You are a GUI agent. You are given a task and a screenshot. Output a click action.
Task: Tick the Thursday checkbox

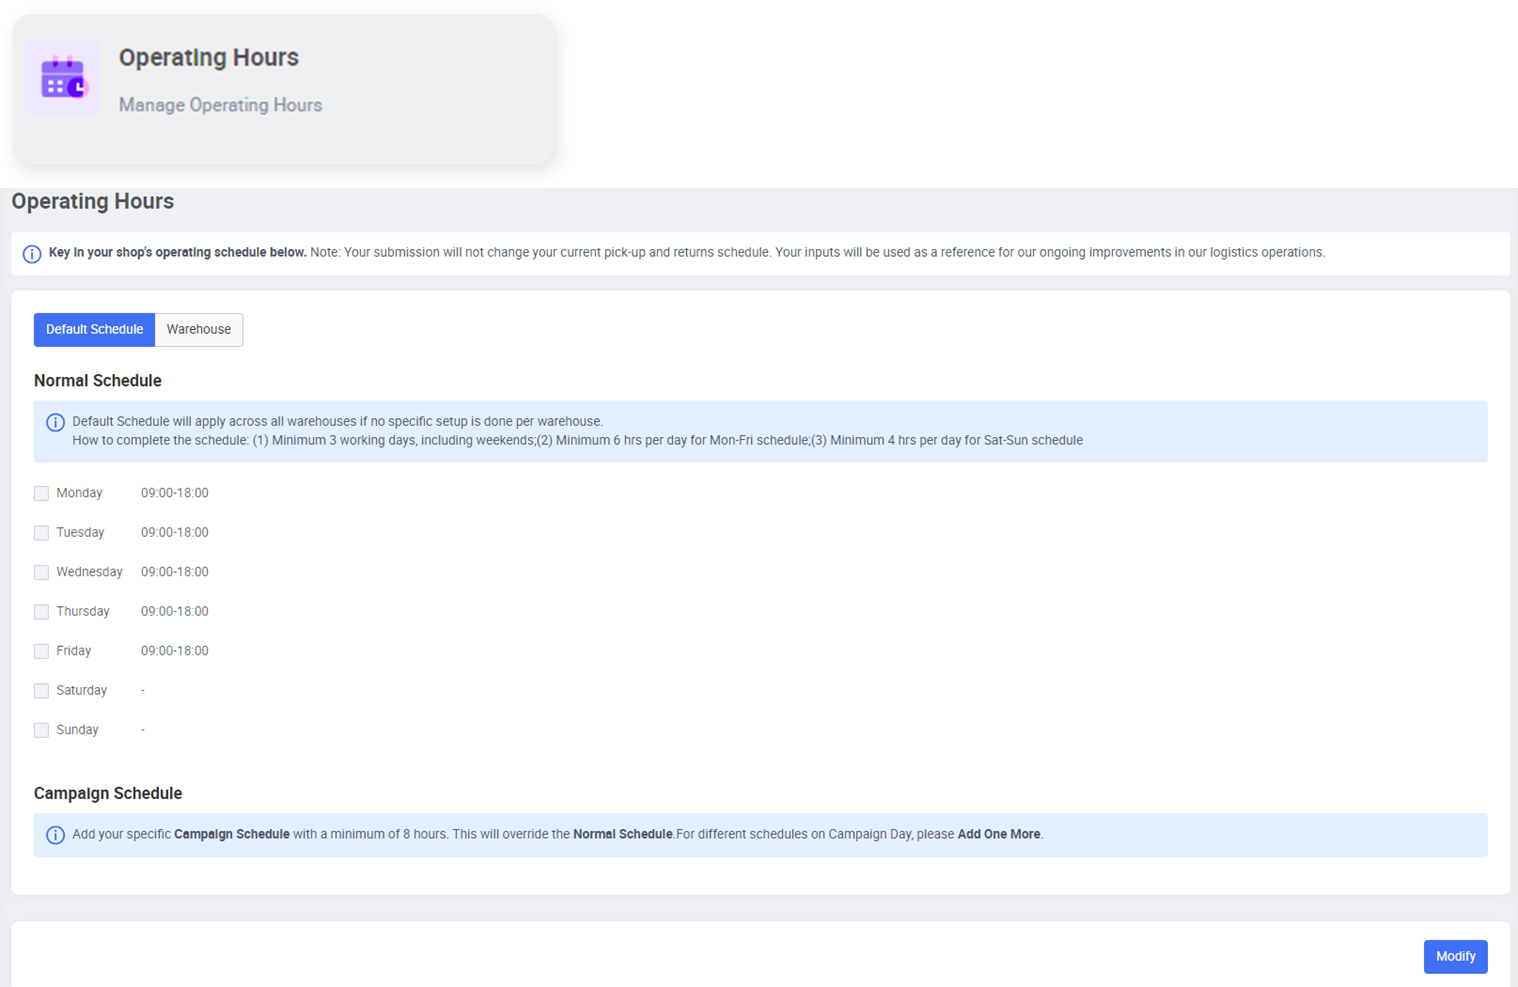(x=41, y=612)
